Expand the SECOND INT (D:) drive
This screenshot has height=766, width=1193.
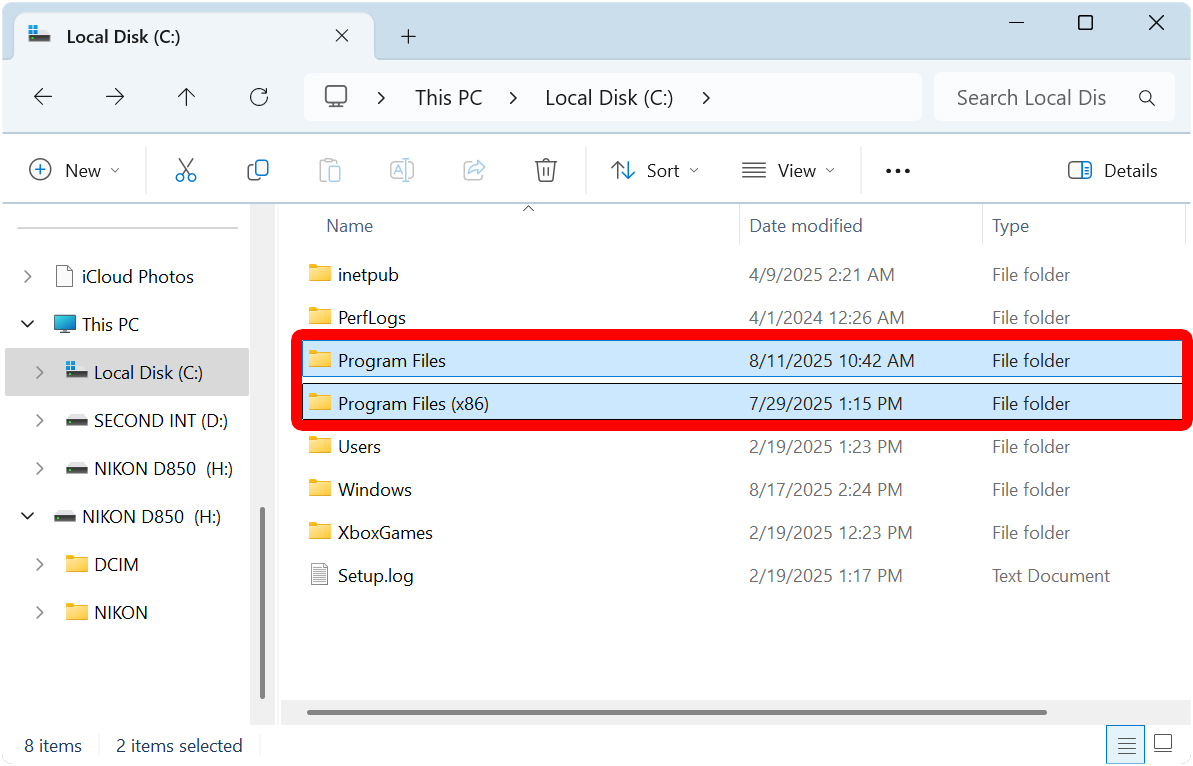point(39,421)
